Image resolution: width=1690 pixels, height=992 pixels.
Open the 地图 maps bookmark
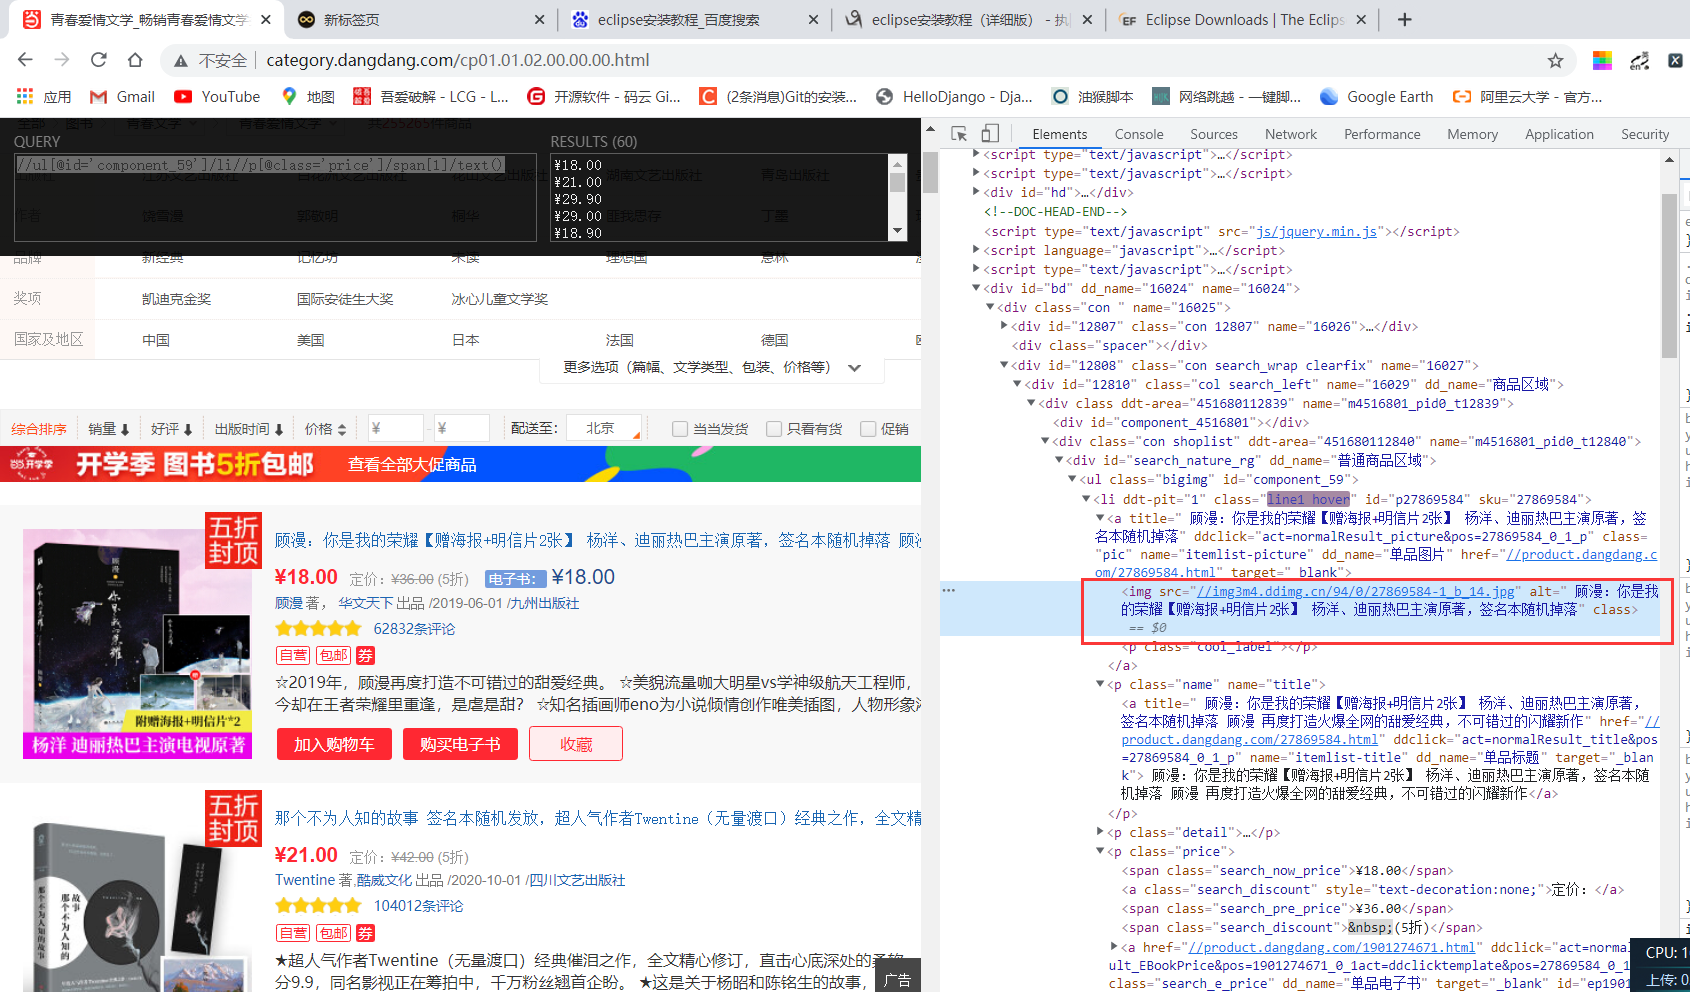(308, 97)
